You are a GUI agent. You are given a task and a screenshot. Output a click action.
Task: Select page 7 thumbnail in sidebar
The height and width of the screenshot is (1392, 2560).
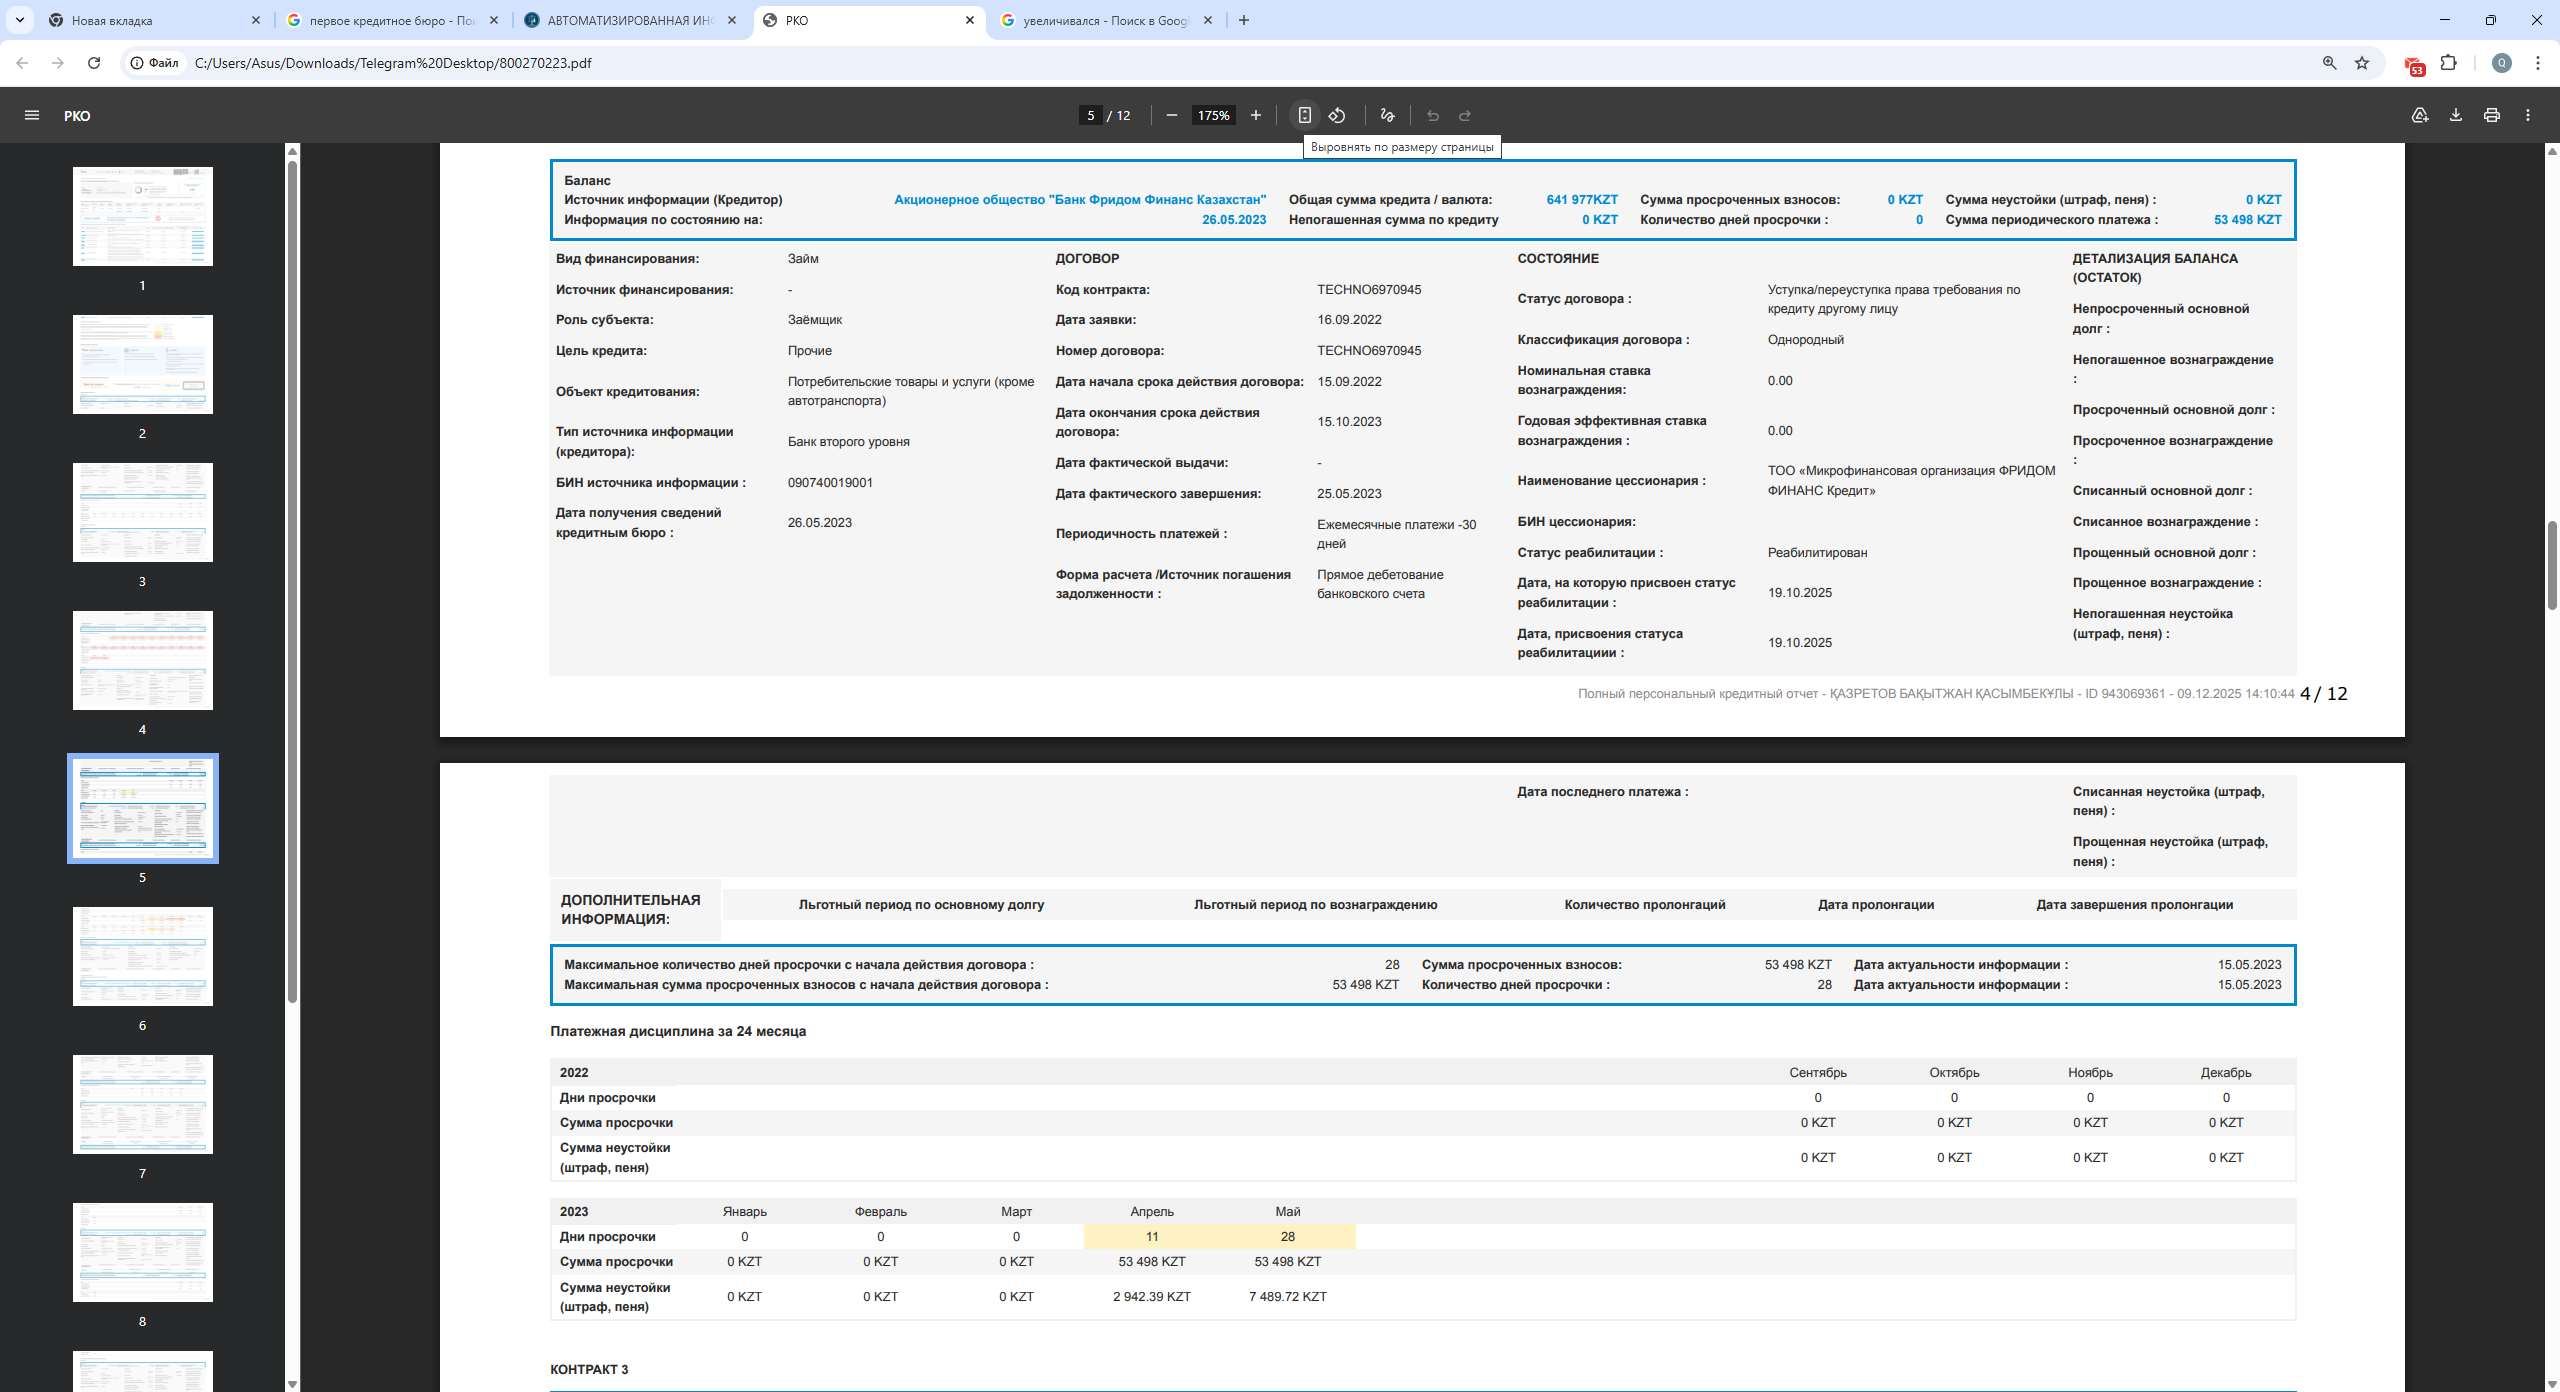142,1104
